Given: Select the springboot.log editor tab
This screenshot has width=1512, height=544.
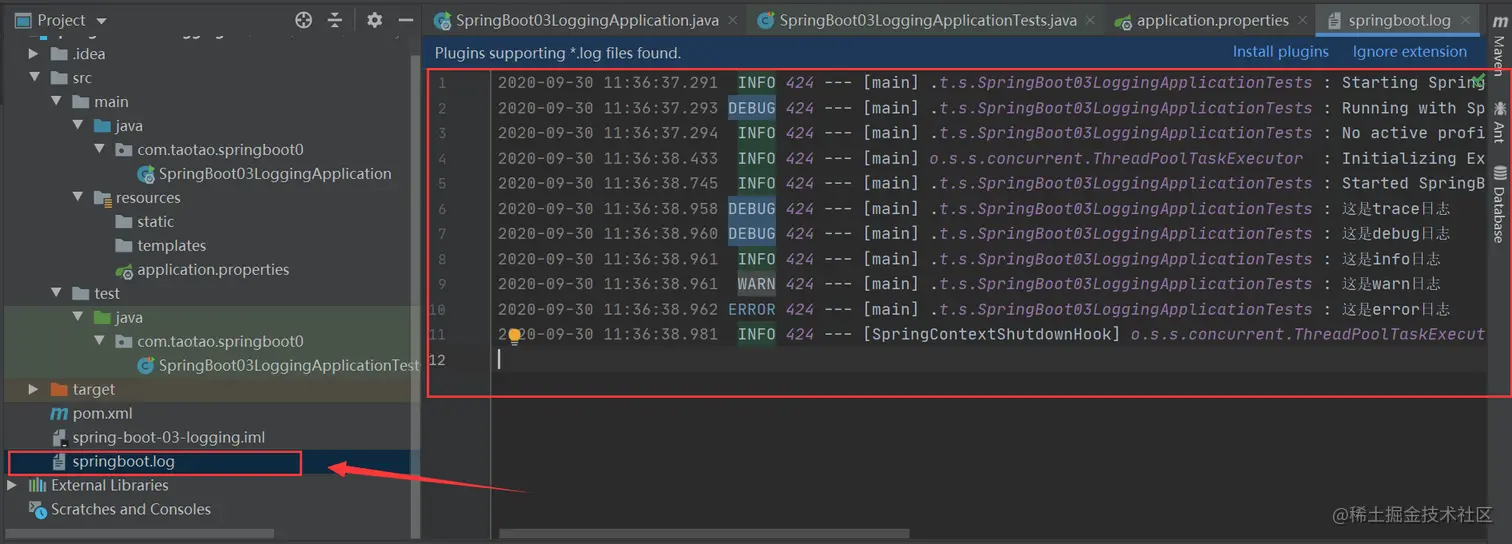Looking at the screenshot, I should [1399, 20].
